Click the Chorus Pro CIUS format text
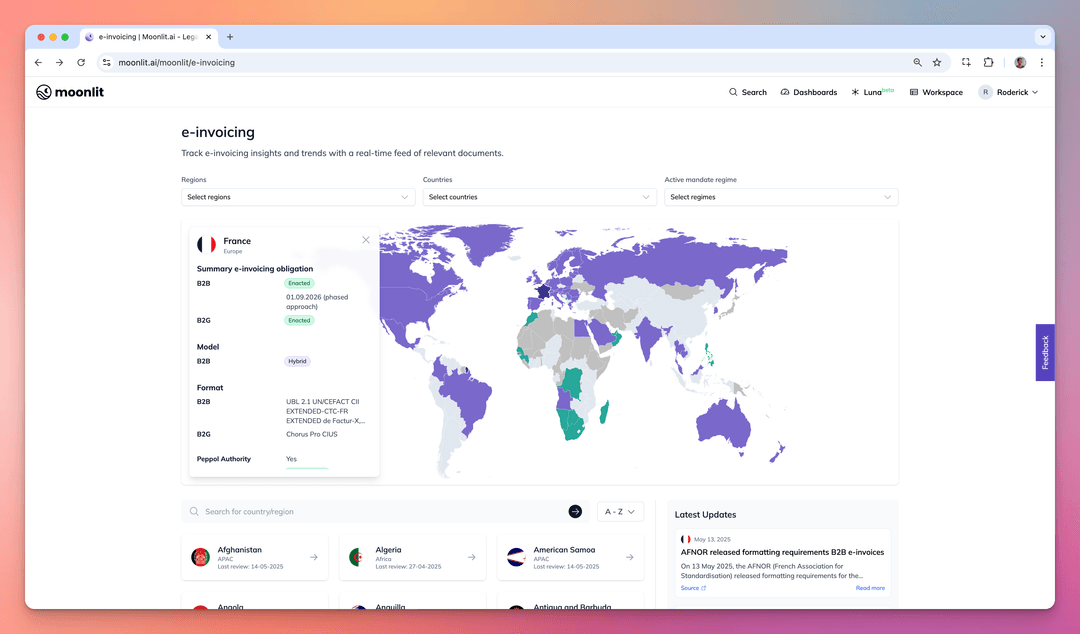The image size is (1080, 634). tap(312, 434)
